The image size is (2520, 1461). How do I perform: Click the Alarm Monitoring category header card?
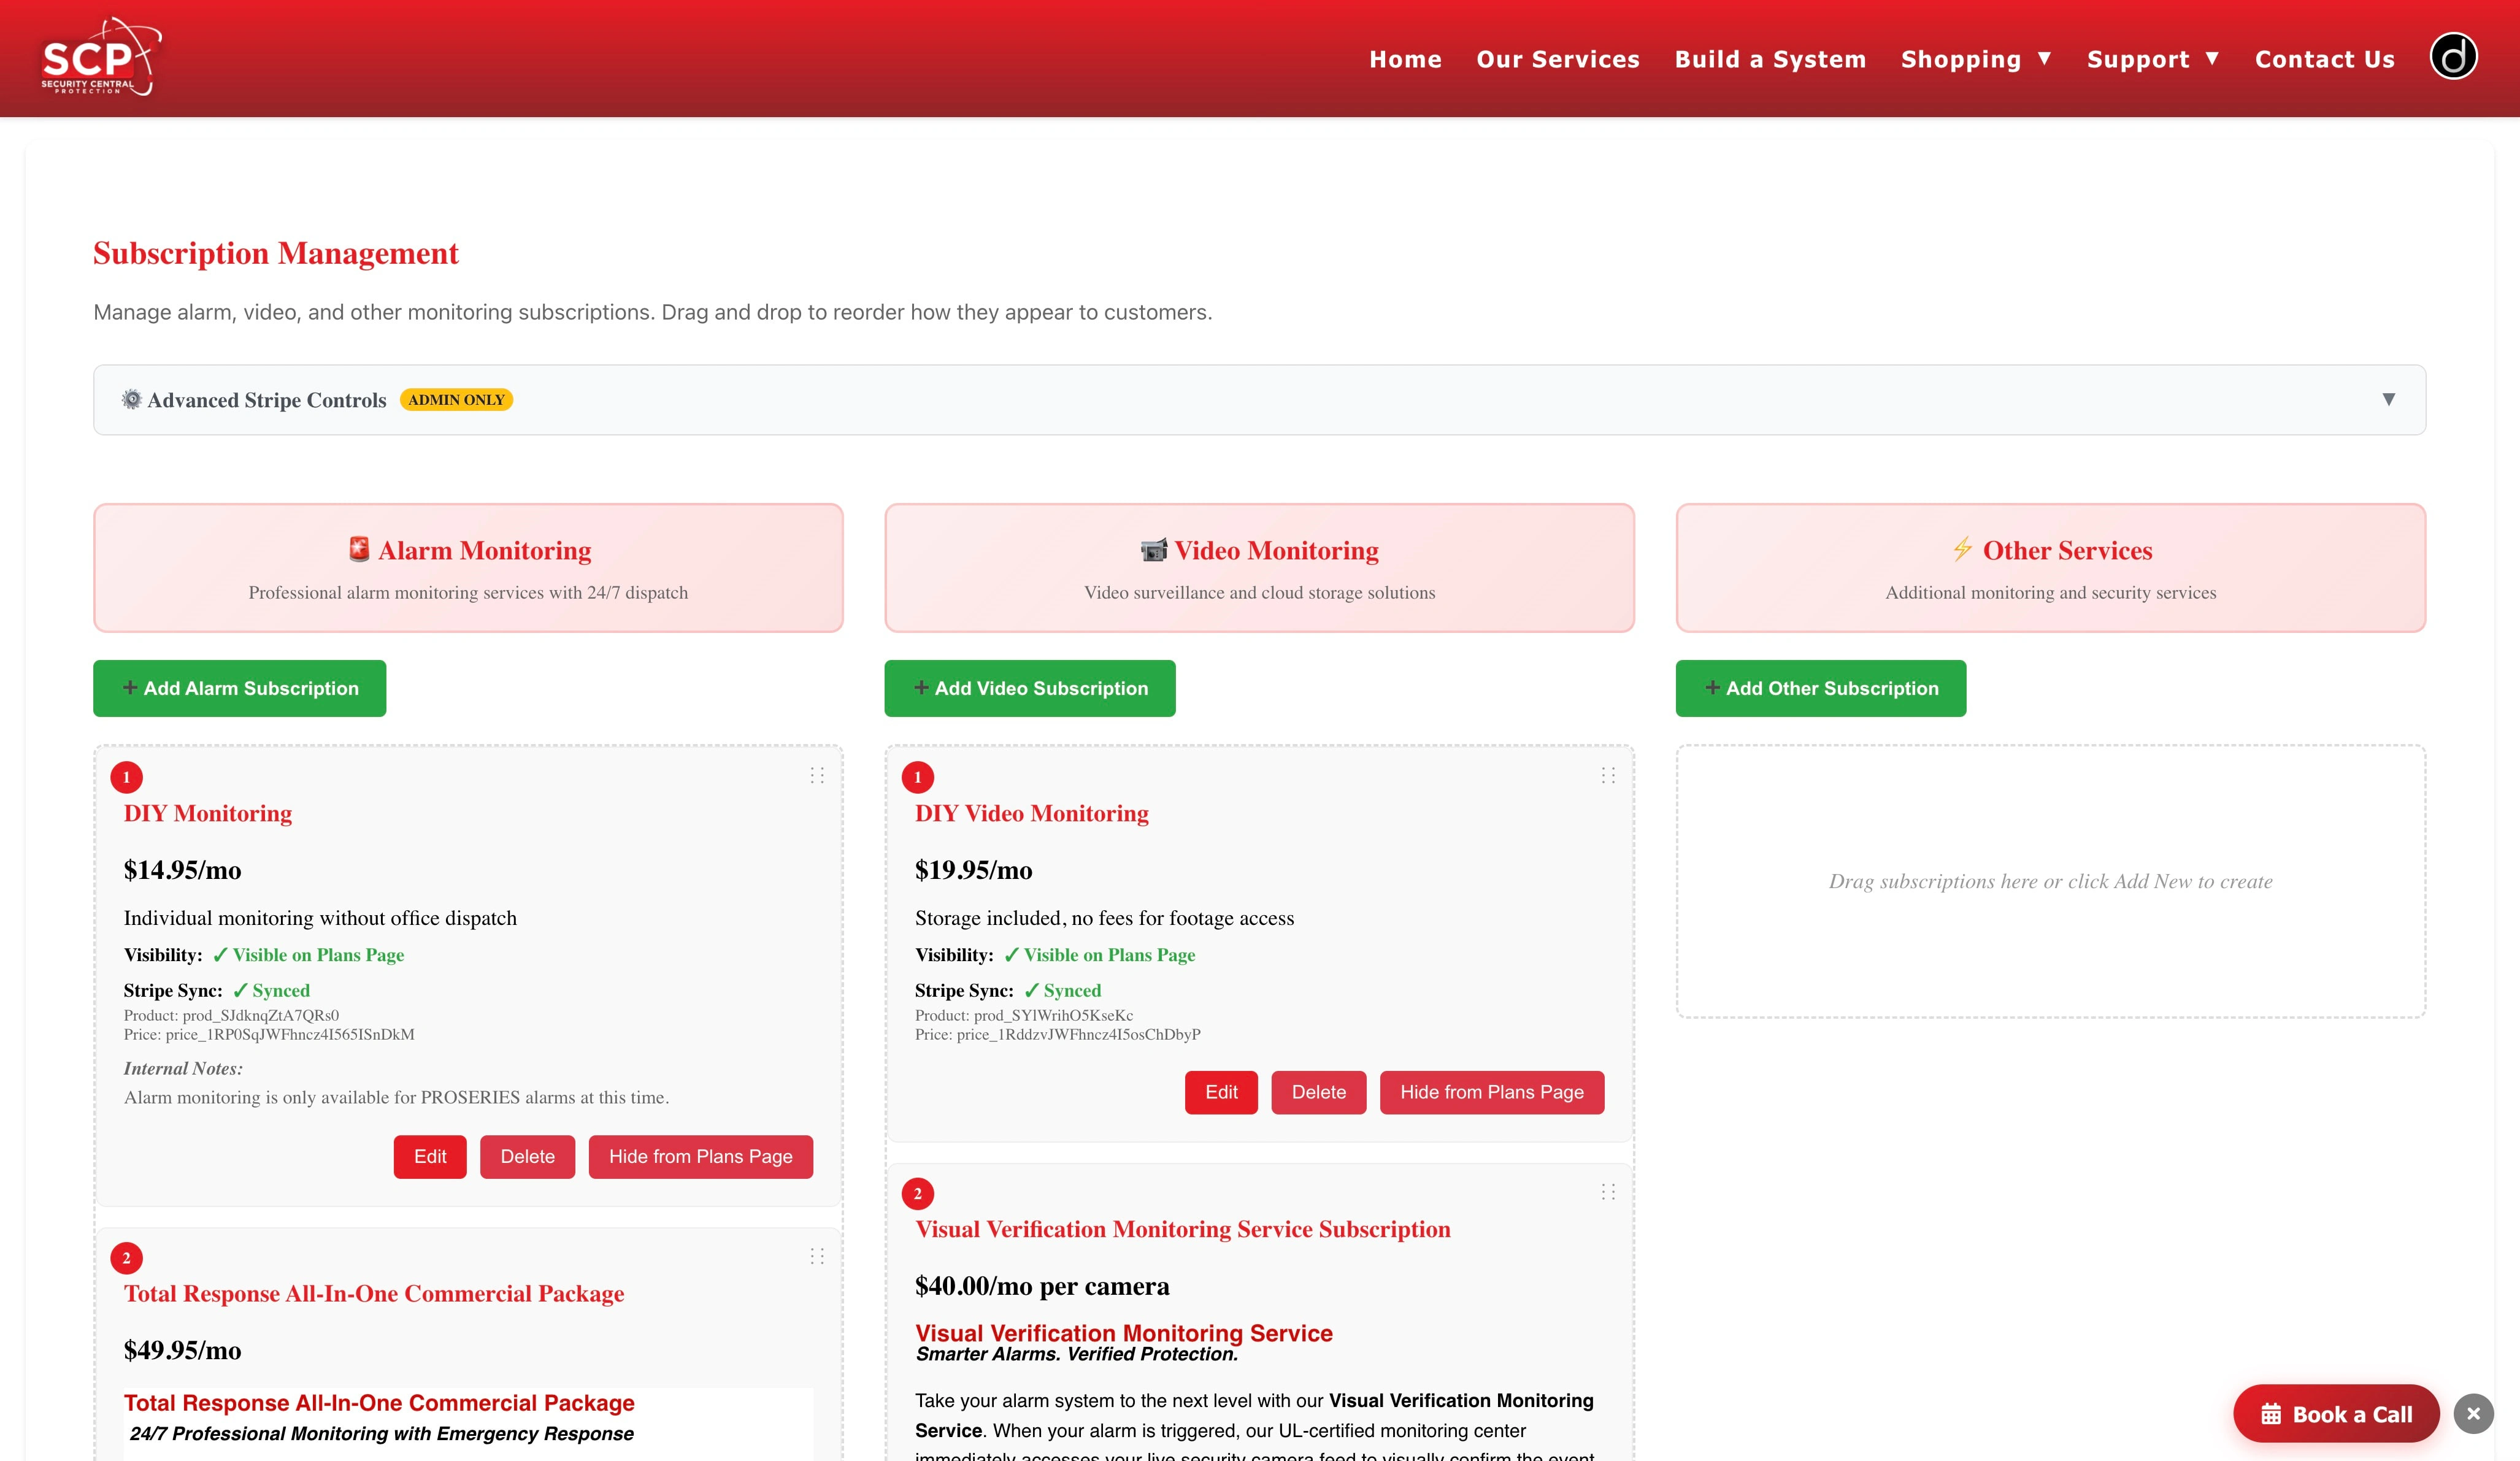468,567
